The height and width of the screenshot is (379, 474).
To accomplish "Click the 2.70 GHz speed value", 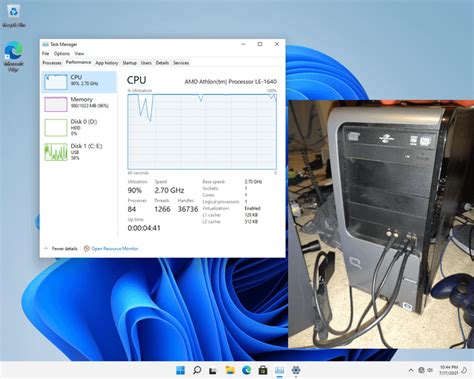I will pyautogui.click(x=169, y=190).
